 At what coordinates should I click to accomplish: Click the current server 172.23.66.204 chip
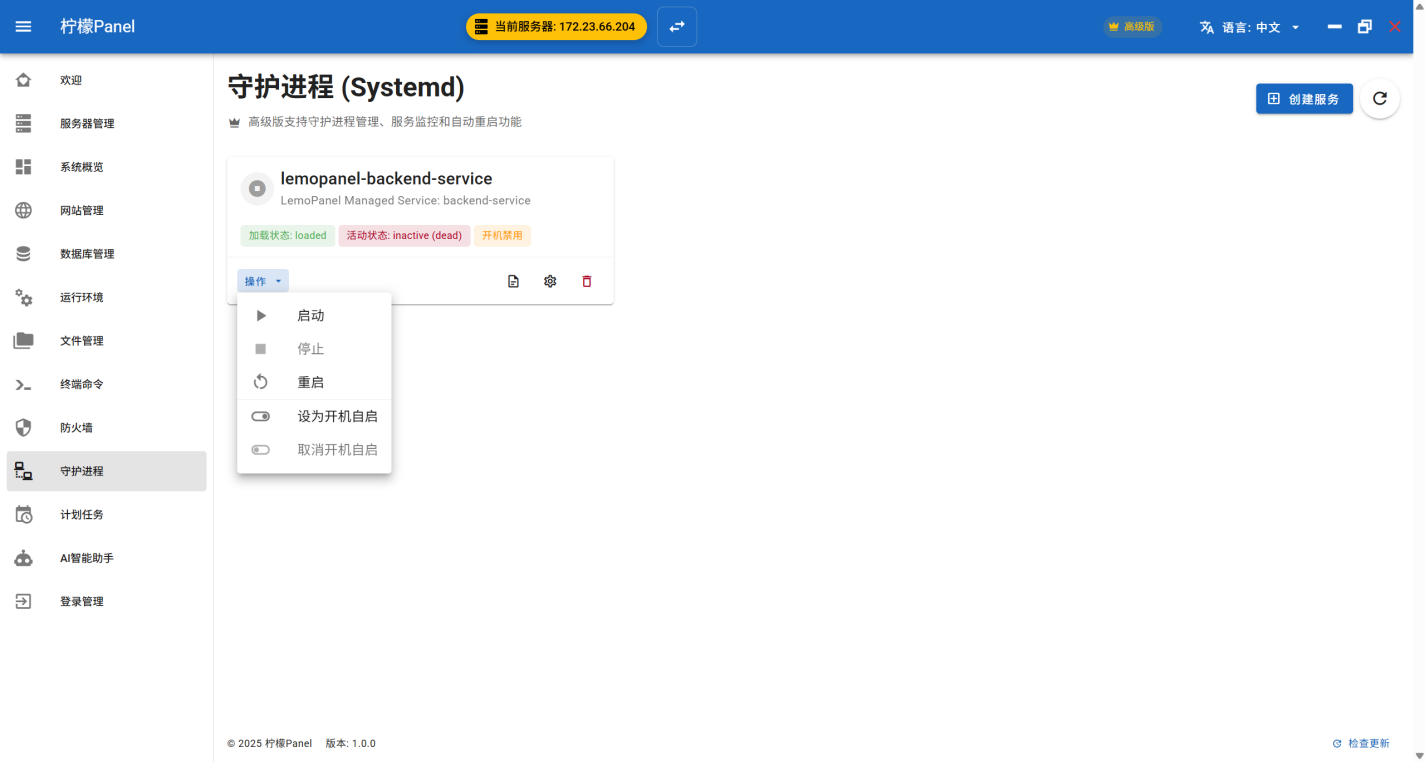(x=556, y=27)
